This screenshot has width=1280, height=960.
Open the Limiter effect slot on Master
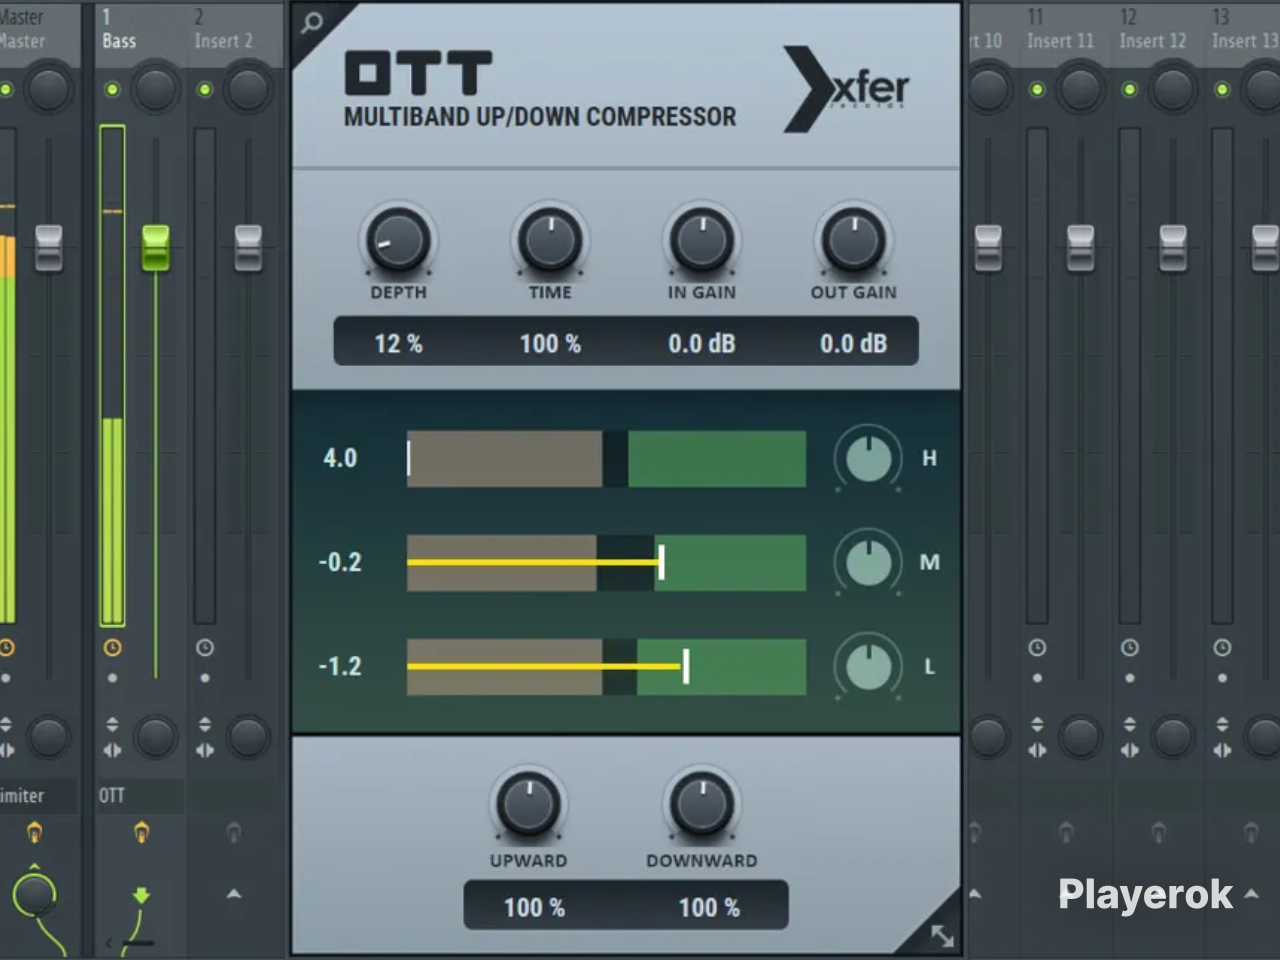coord(38,796)
